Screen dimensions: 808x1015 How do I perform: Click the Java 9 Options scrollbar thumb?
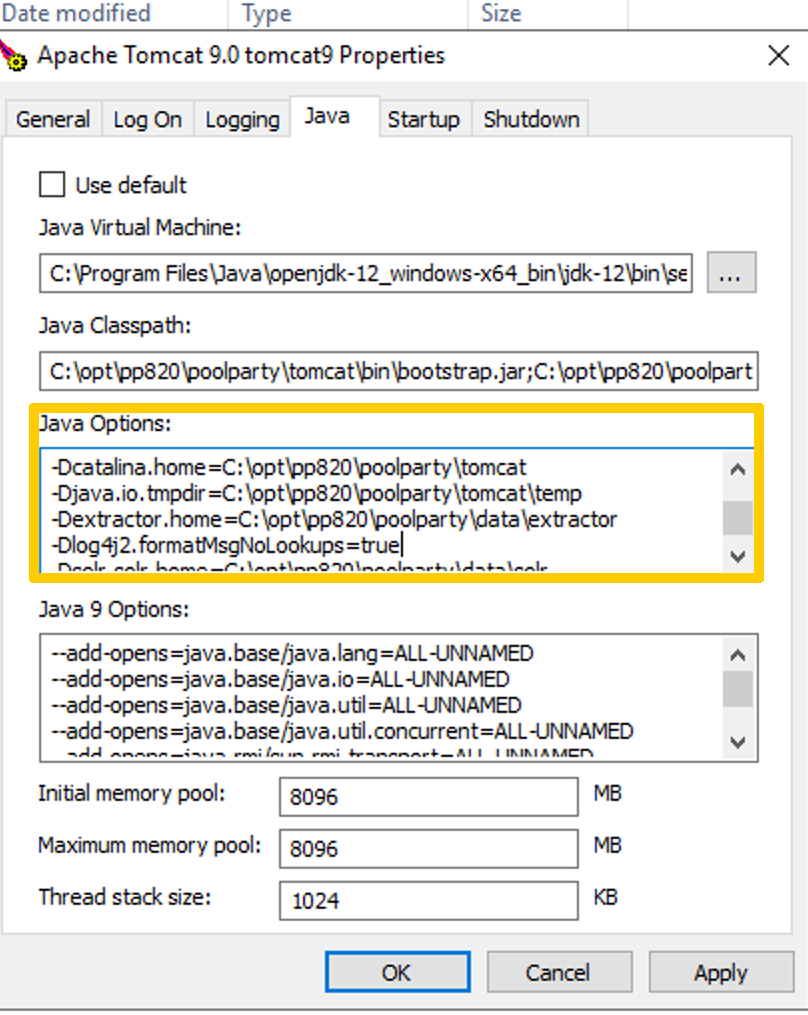pyautogui.click(x=737, y=689)
